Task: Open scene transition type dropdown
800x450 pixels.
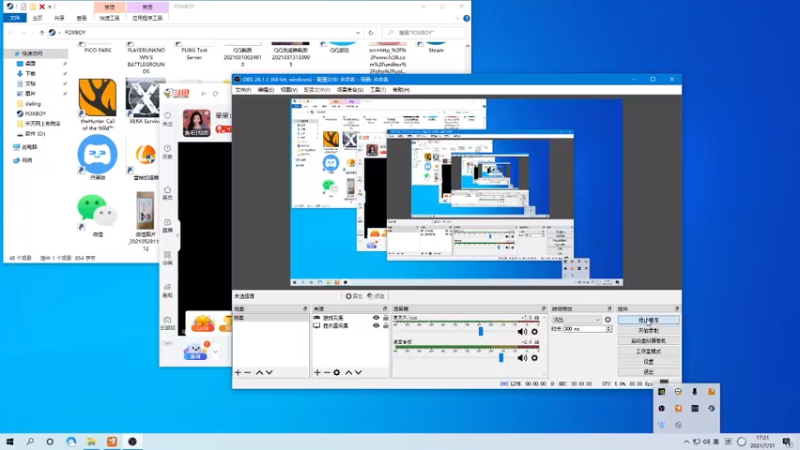Action: [x=576, y=319]
